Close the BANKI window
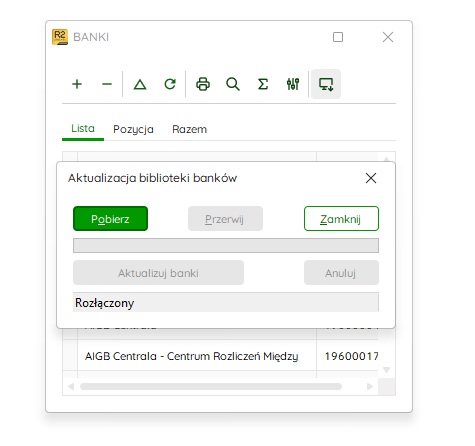 coord(388,37)
